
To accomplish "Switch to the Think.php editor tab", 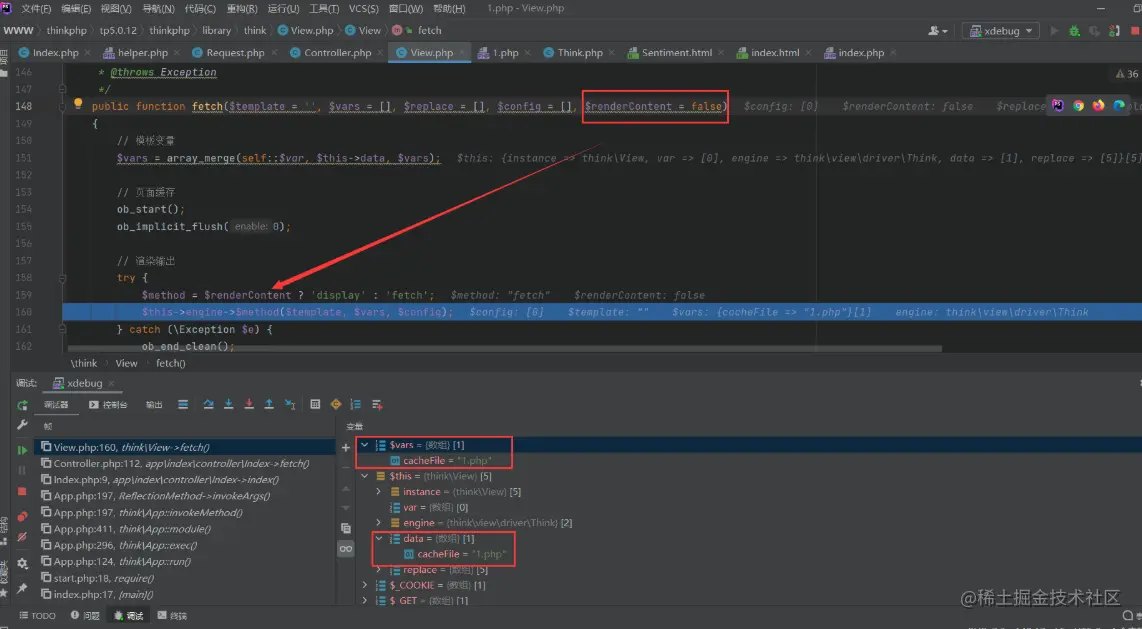I will (x=580, y=52).
